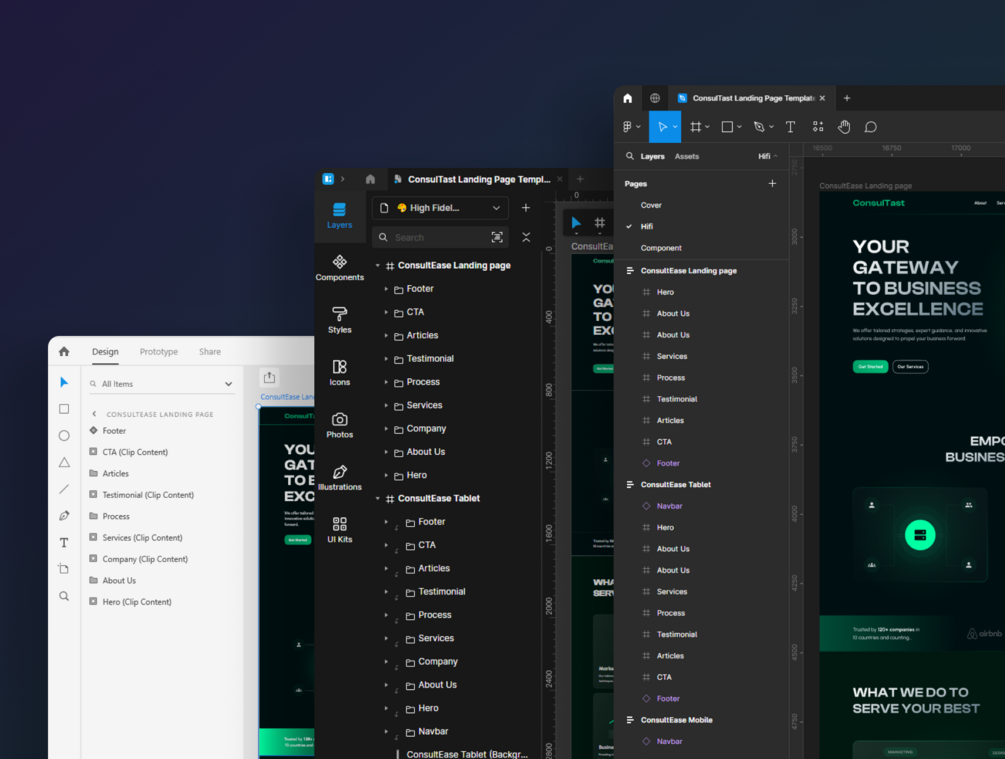Open the High Fidel... page dropdown
This screenshot has height=759, width=1005.
pos(440,208)
